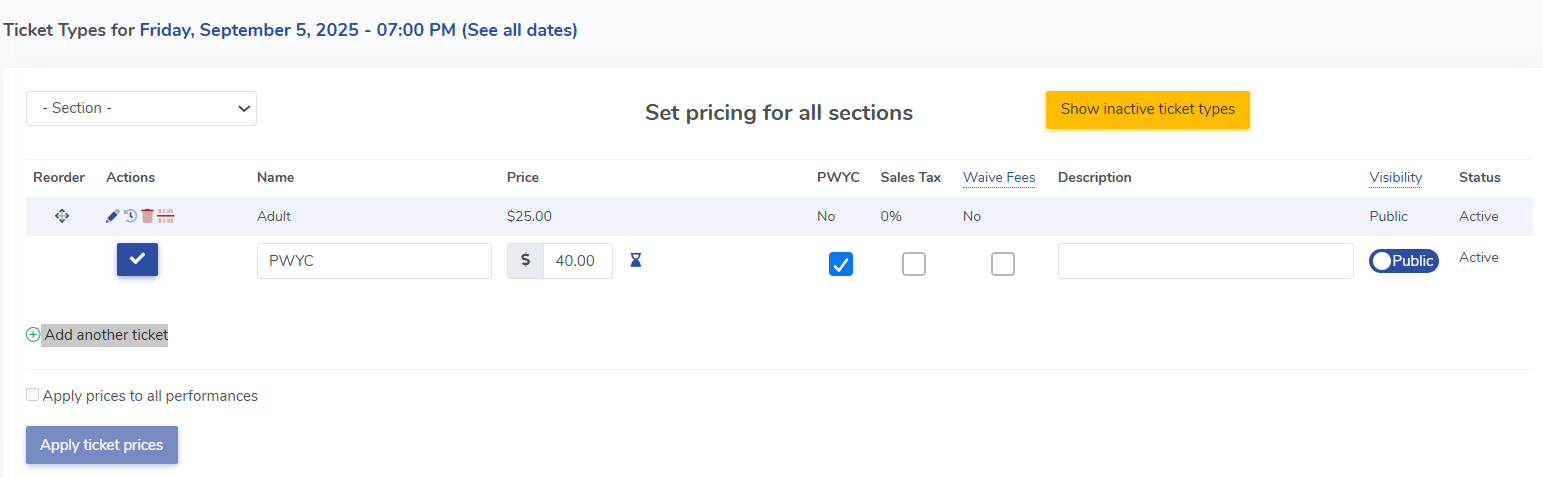
Task: Edit the Adult ticket with pencil icon
Action: 113,216
